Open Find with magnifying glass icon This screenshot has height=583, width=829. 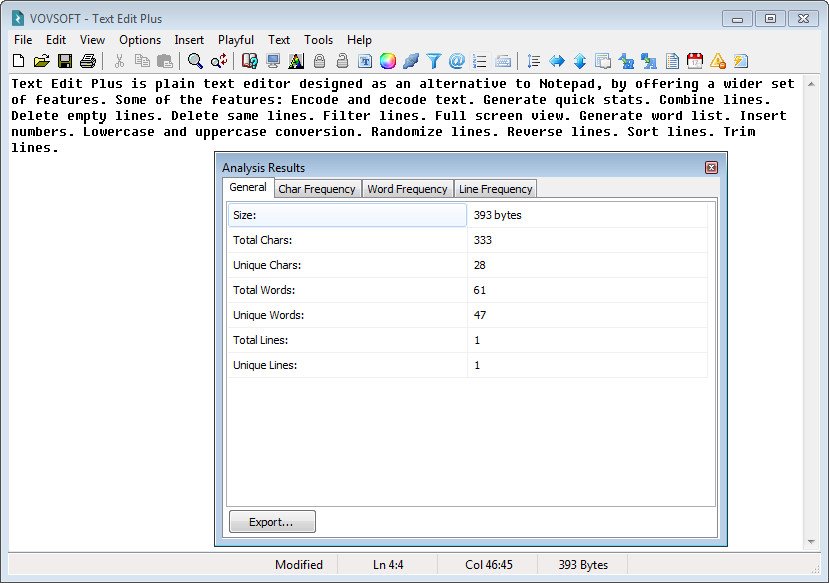(x=195, y=61)
